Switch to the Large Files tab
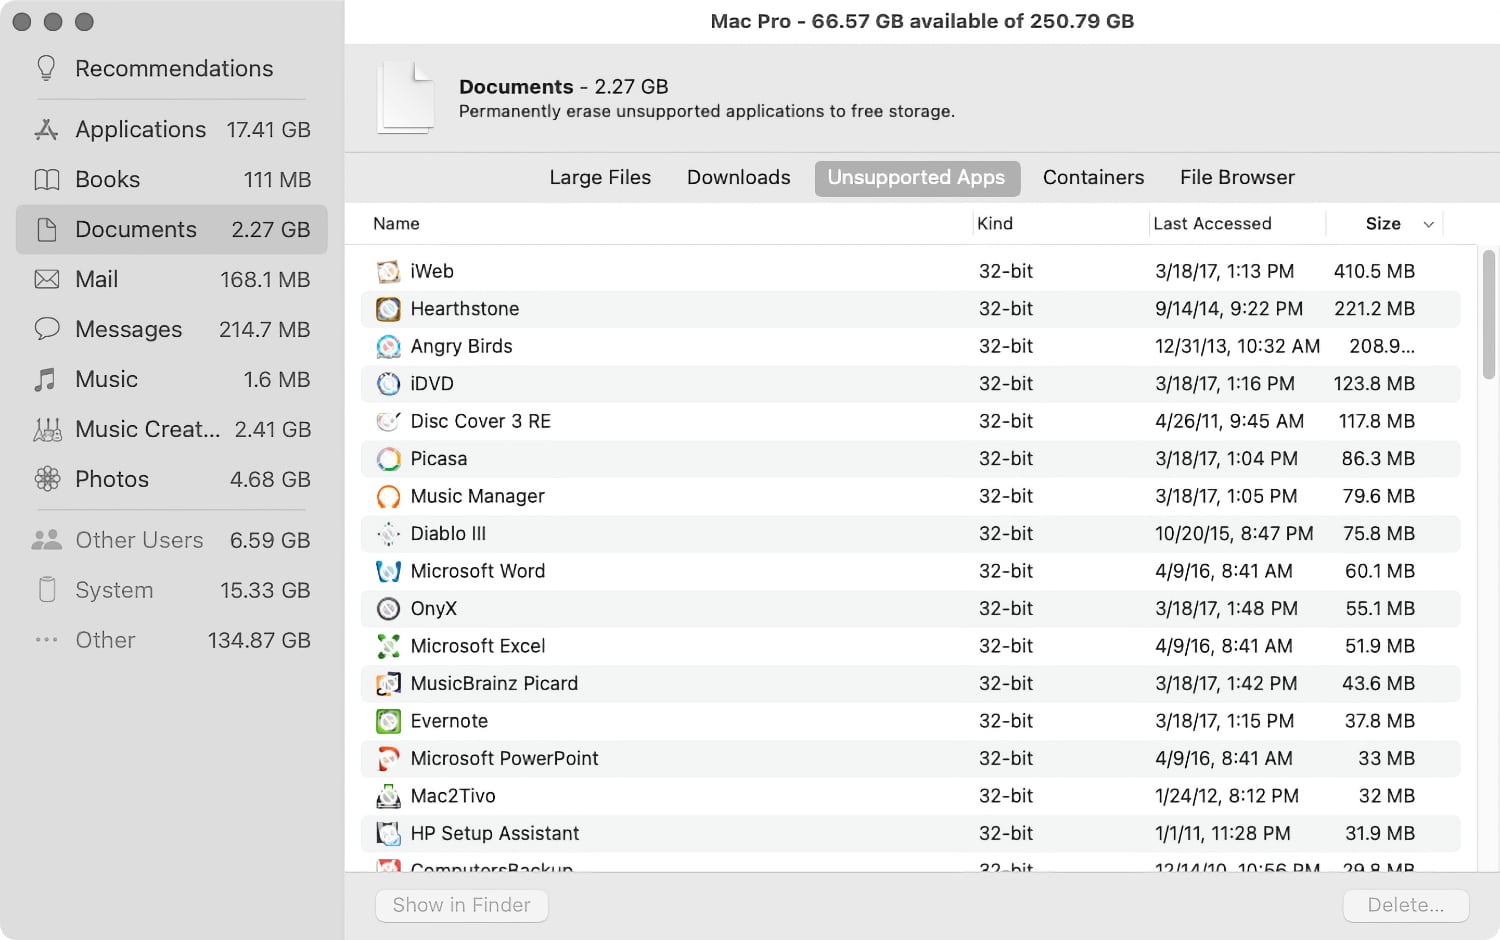Image resolution: width=1500 pixels, height=940 pixels. tap(600, 177)
